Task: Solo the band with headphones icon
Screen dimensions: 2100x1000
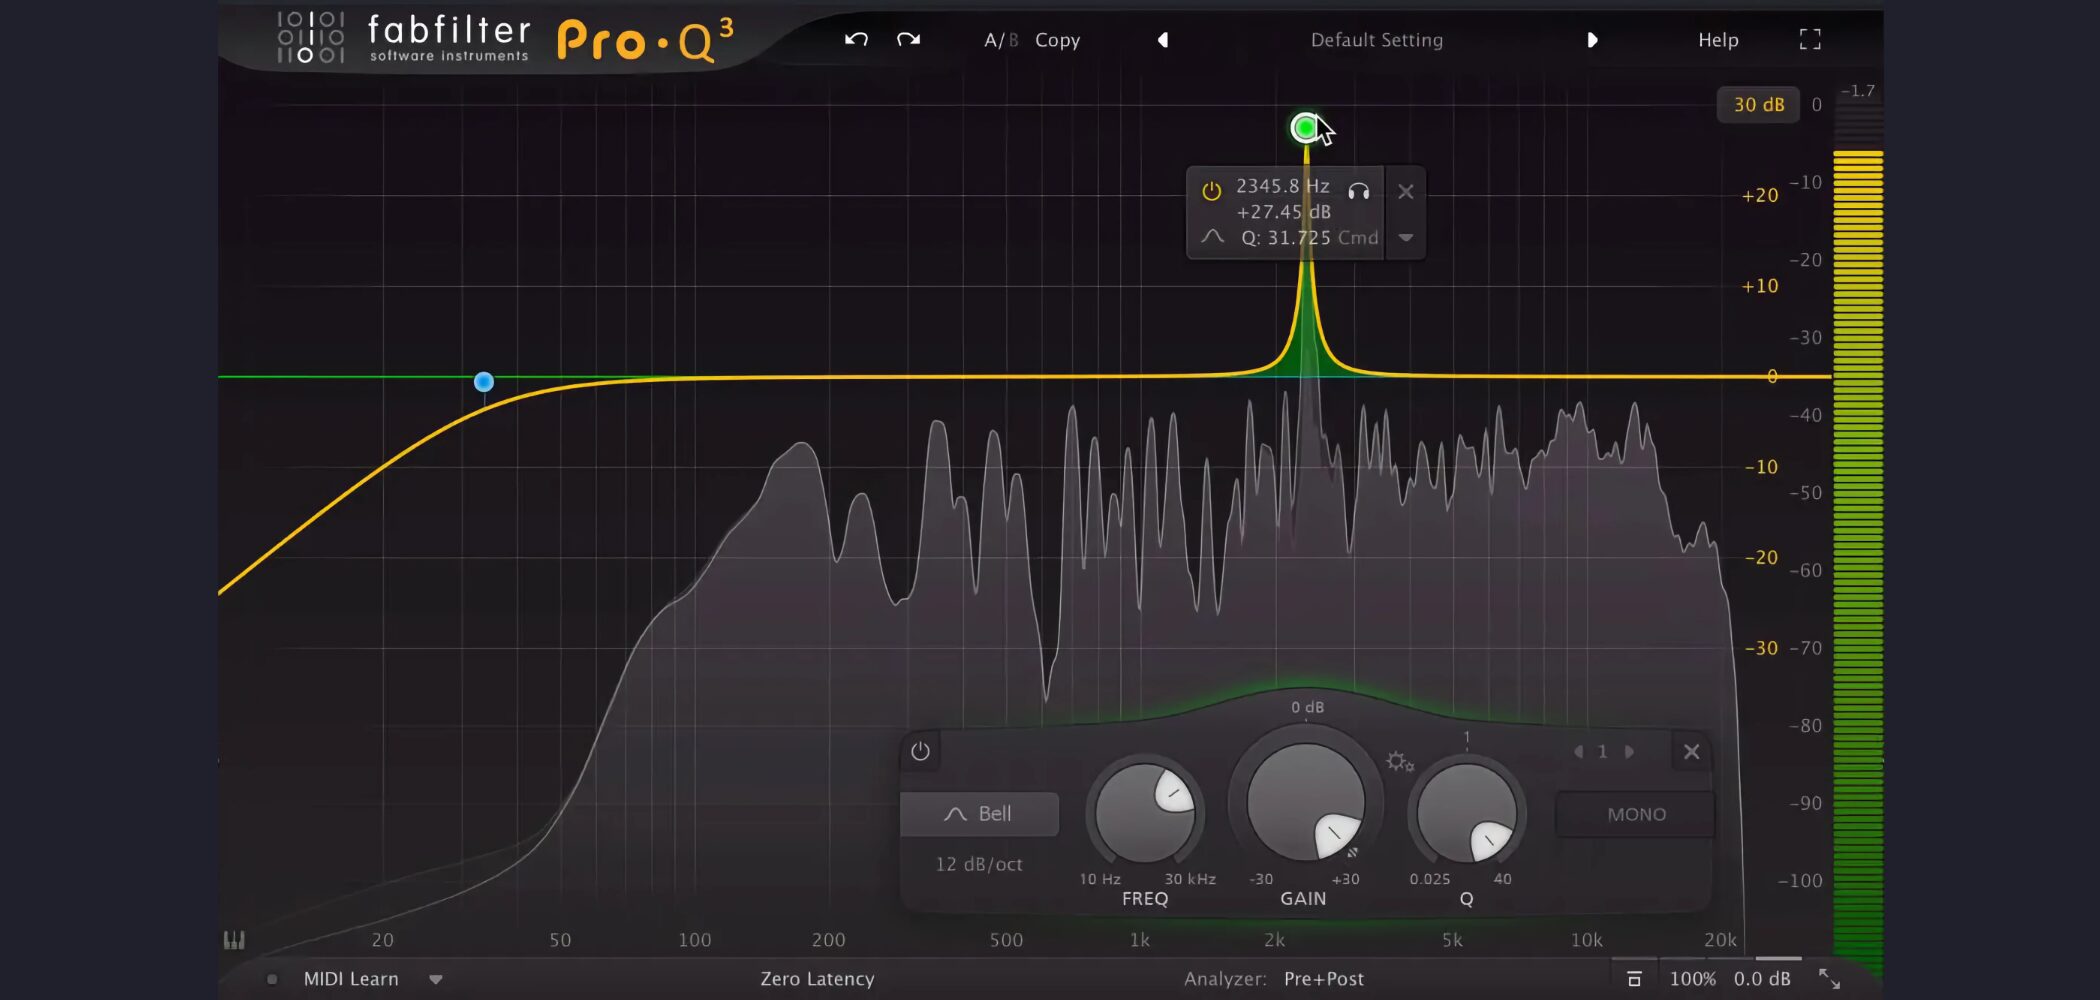Action: point(1358,190)
